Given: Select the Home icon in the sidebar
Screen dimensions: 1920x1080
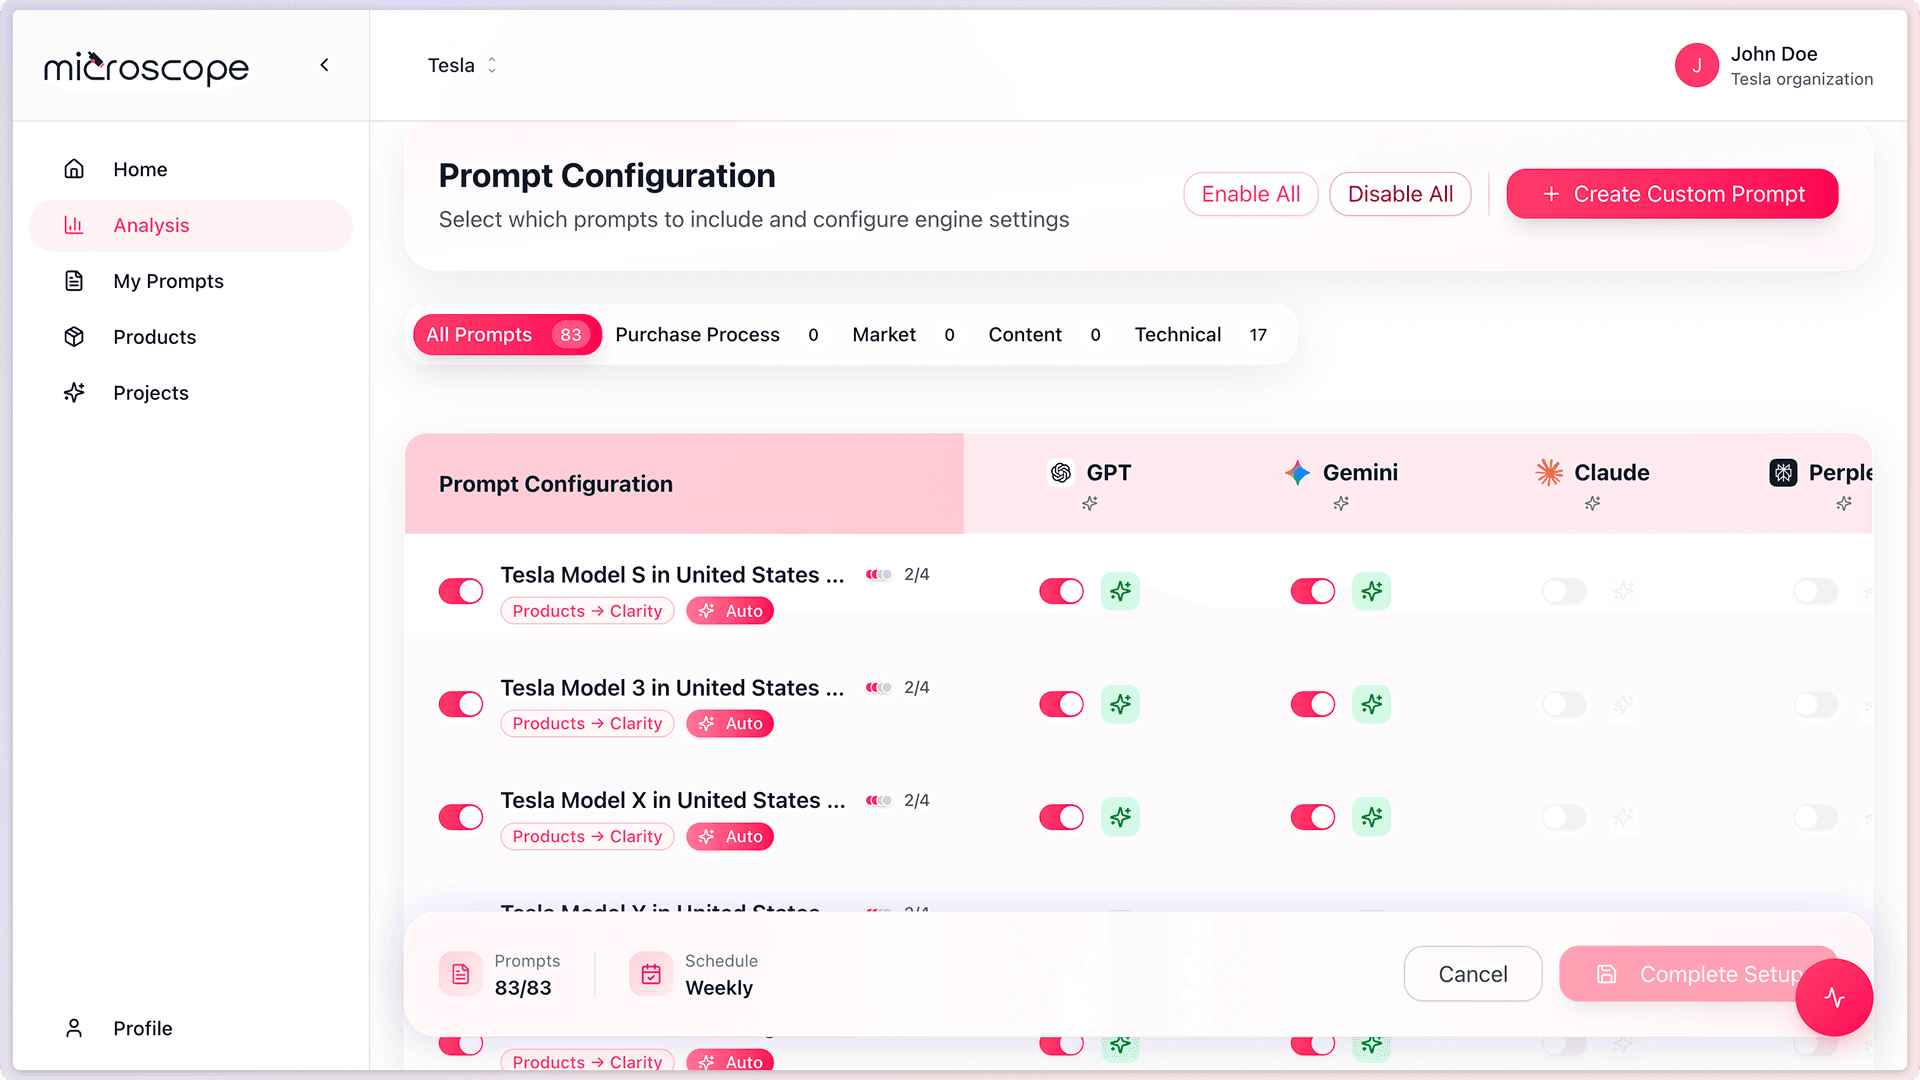Looking at the screenshot, I should (74, 168).
